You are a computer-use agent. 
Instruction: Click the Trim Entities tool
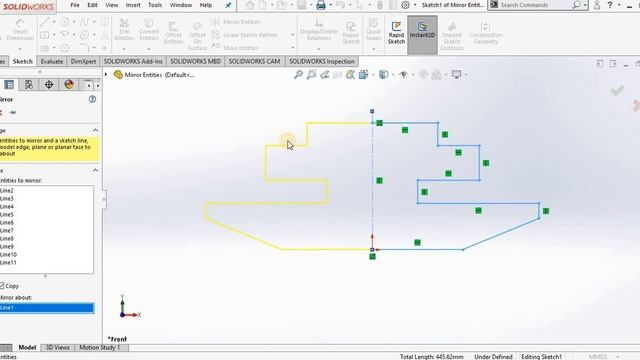(124, 29)
